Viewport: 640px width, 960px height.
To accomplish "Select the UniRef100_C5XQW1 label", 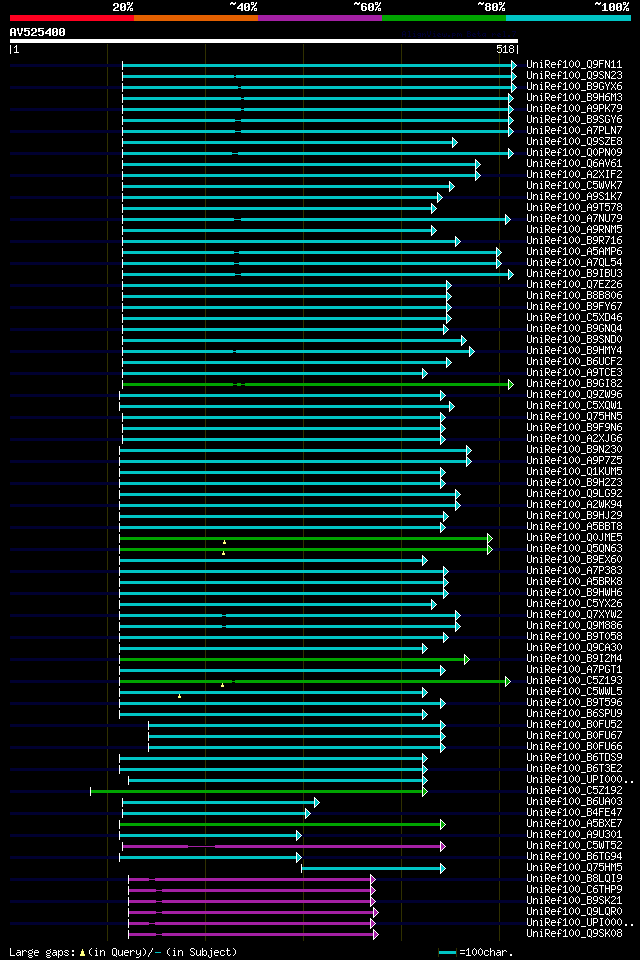I will point(574,406).
